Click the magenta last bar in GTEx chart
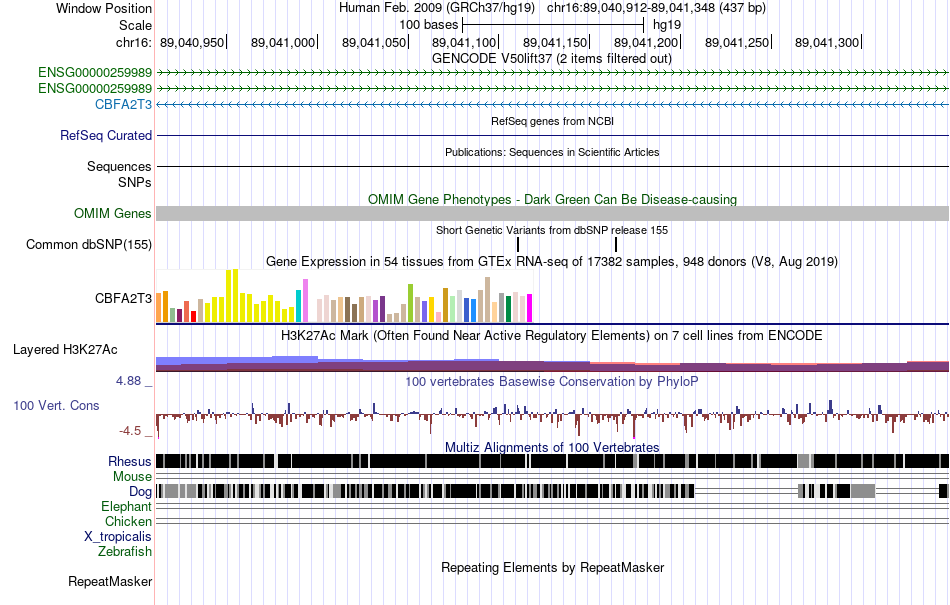Image resolution: width=950 pixels, height=605 pixels. tap(530, 308)
